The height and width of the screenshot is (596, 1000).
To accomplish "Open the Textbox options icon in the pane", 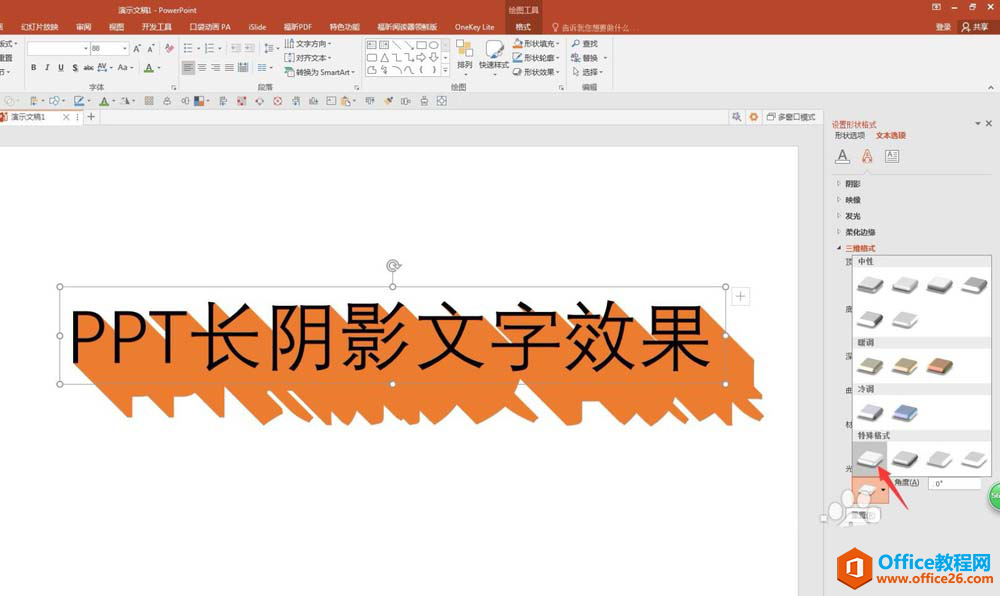I will tap(892, 156).
